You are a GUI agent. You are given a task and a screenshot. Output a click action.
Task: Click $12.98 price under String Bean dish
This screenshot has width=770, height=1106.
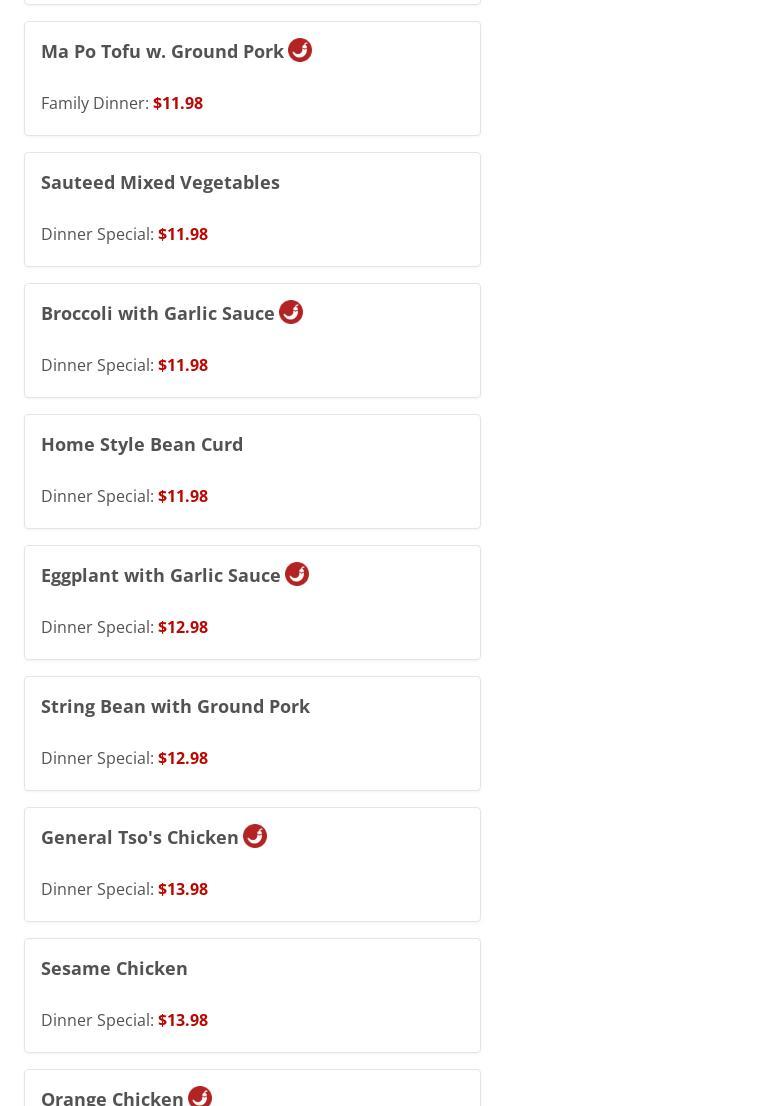[x=183, y=758]
